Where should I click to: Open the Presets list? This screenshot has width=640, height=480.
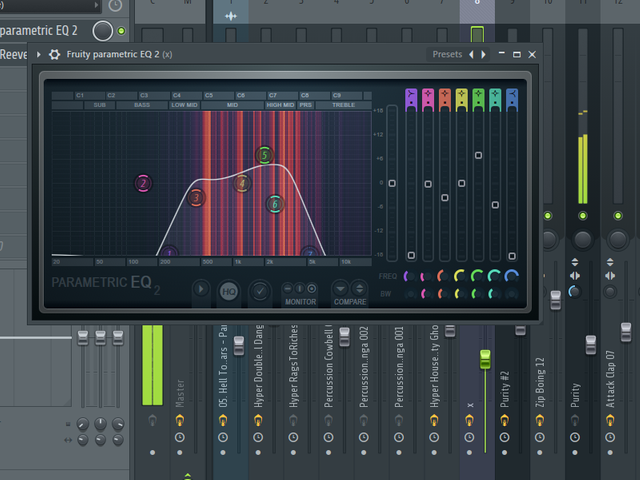coord(447,54)
